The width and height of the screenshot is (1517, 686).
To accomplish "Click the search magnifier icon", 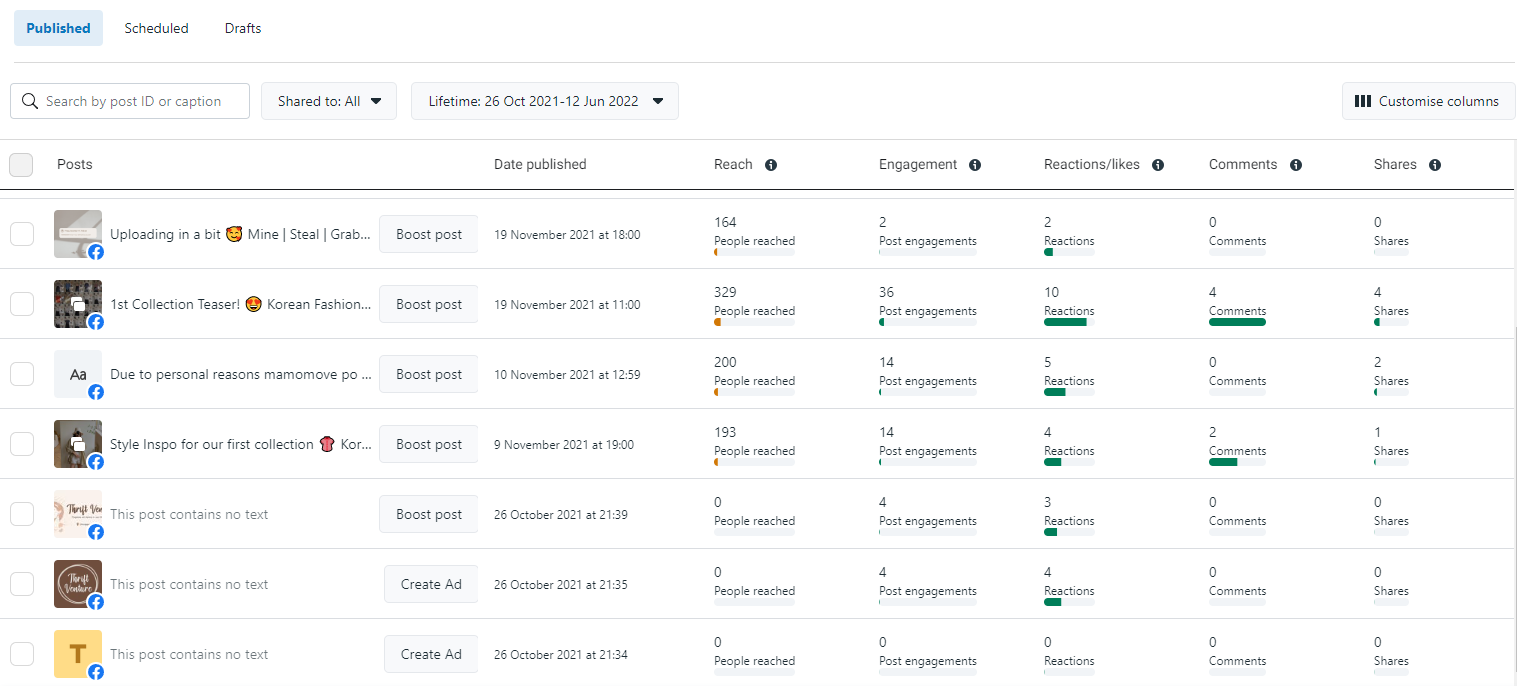I will coord(30,101).
